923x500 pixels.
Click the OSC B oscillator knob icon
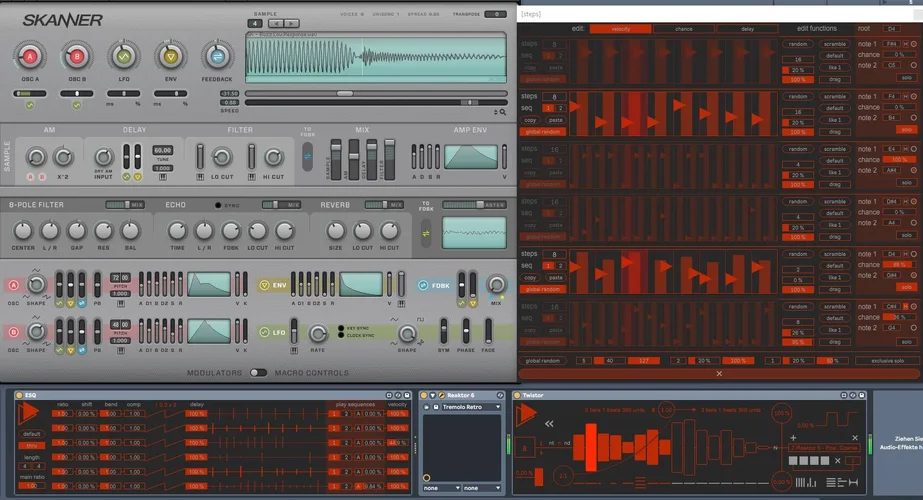coord(76,56)
